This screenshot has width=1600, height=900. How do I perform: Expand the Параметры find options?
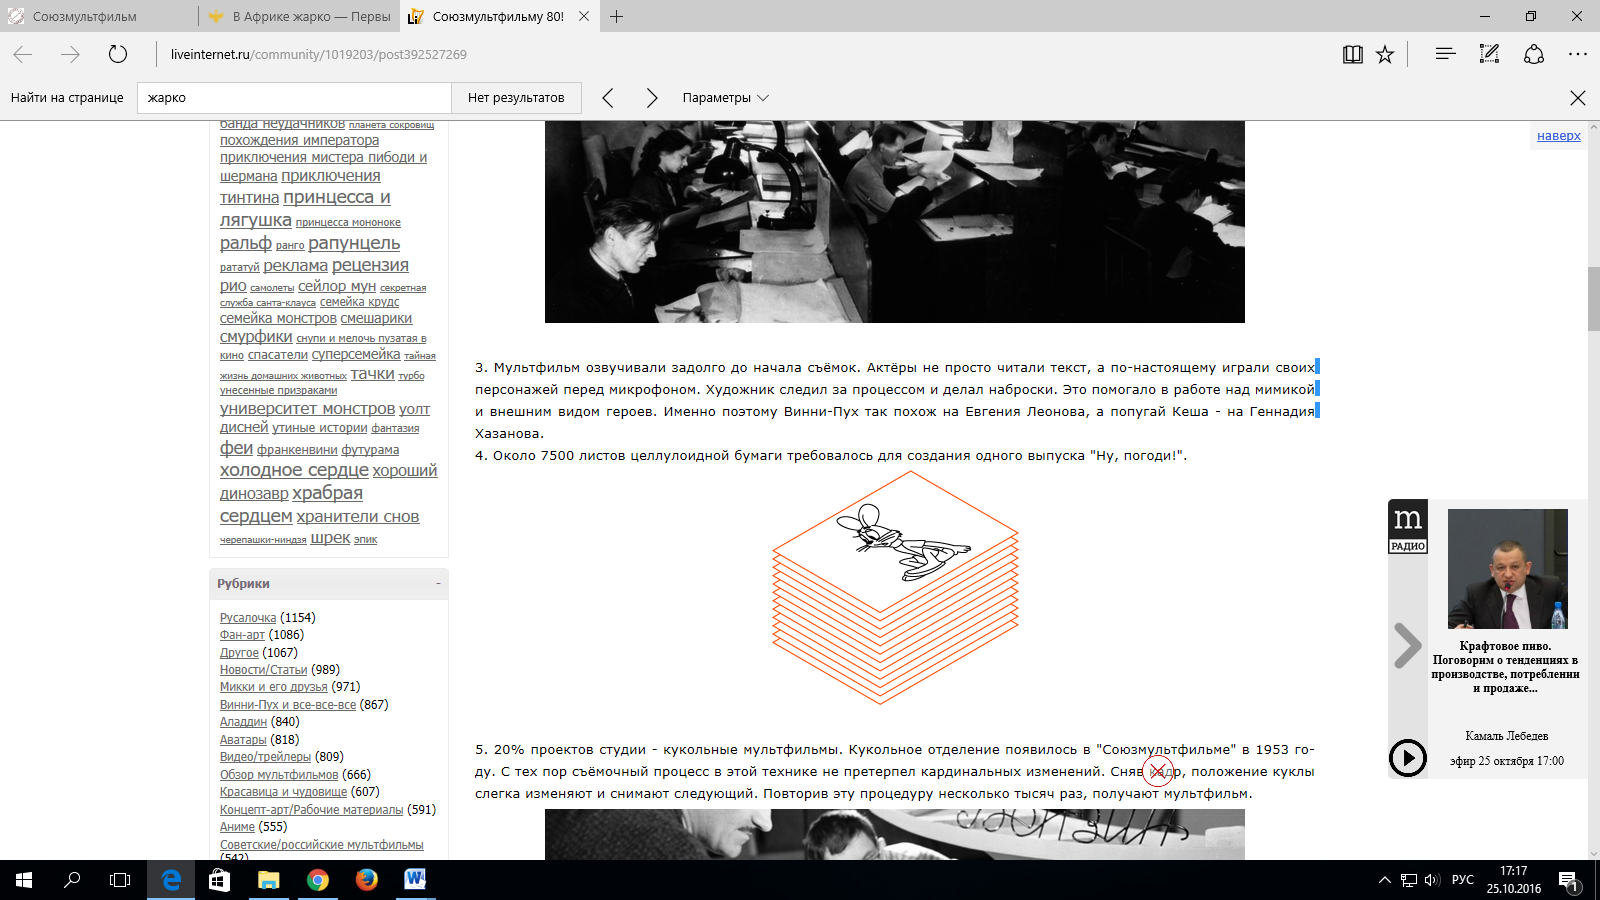726,98
